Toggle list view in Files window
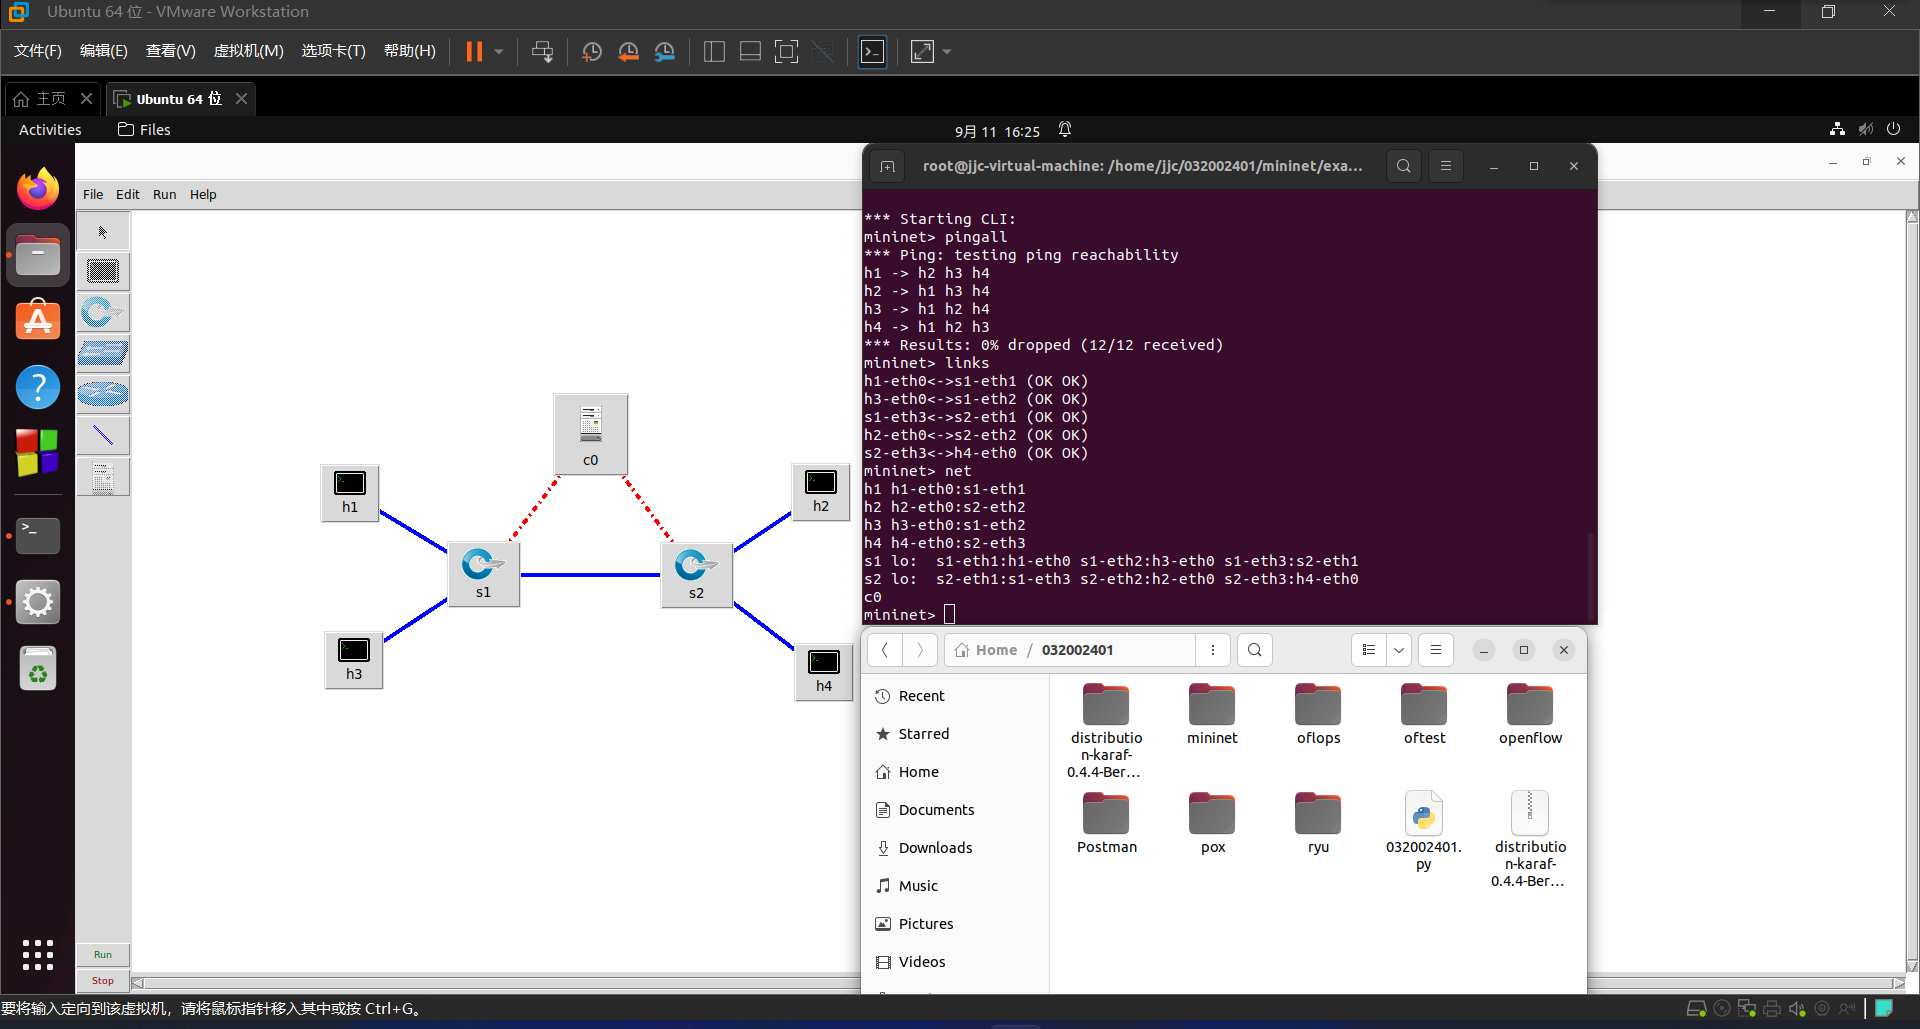The width and height of the screenshot is (1920, 1029). tap(1369, 650)
